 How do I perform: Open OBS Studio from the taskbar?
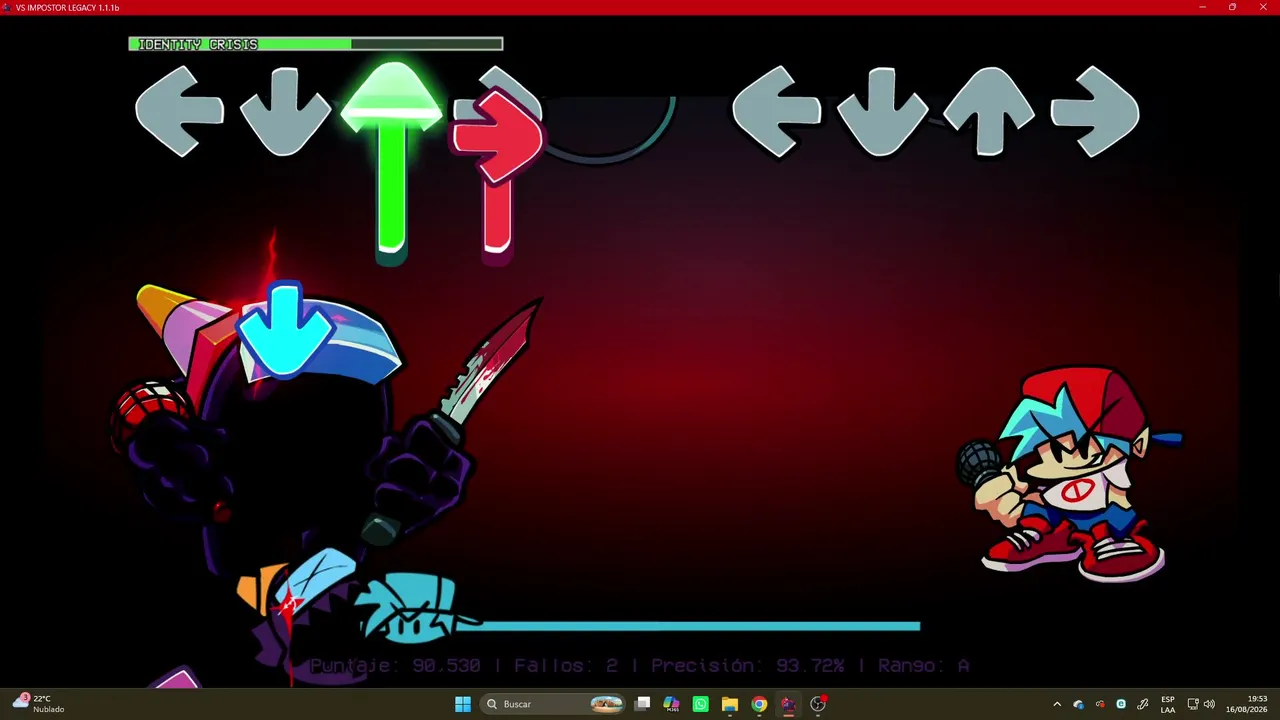point(818,704)
